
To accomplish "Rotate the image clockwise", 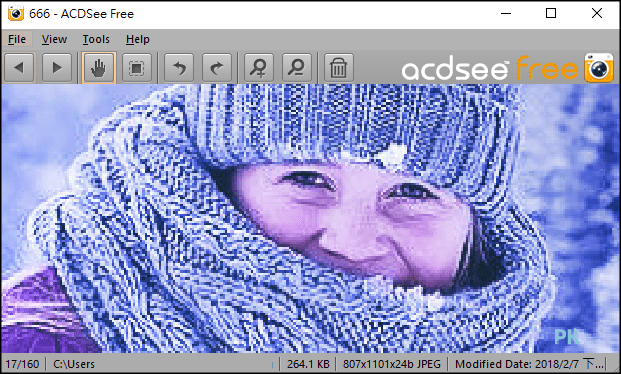I will point(217,68).
